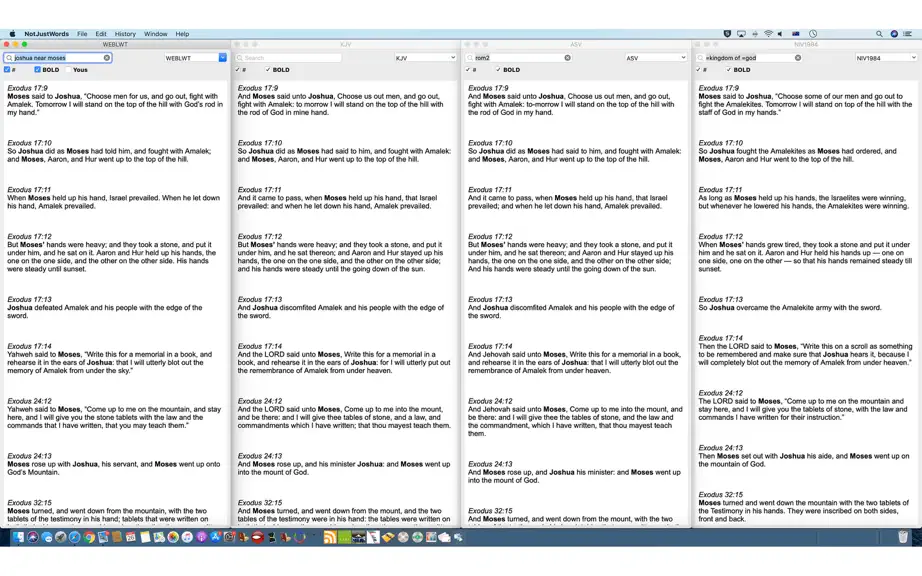Open Podcasts icon in dock
The image size is (922, 576).
[201, 537]
